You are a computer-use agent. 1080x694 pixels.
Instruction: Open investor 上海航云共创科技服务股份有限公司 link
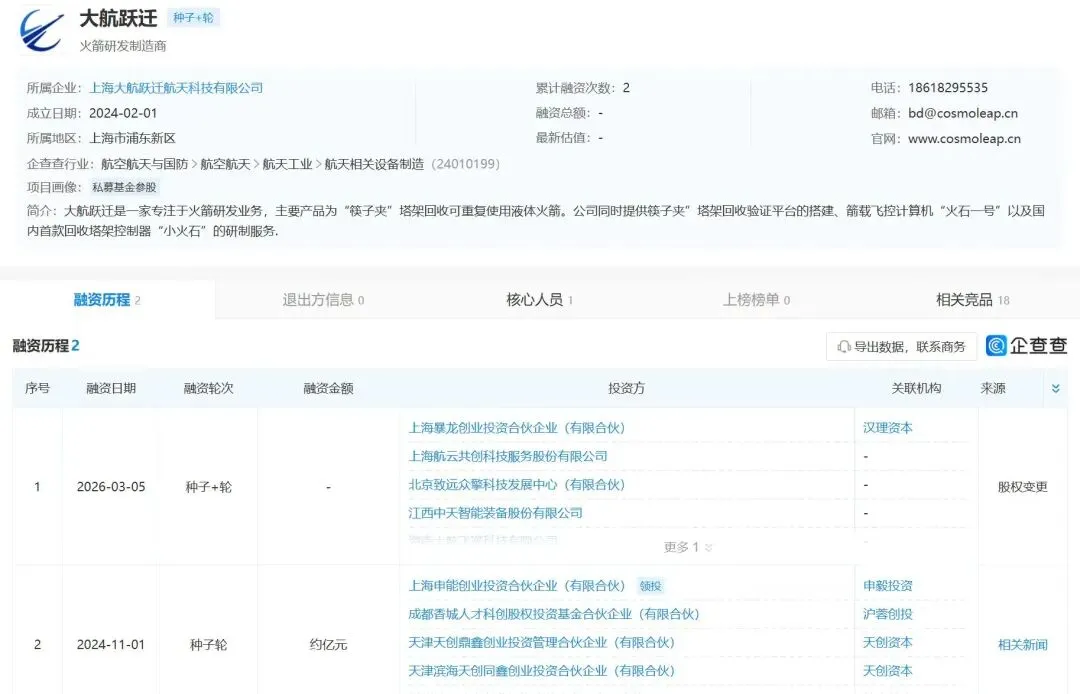tap(508, 456)
